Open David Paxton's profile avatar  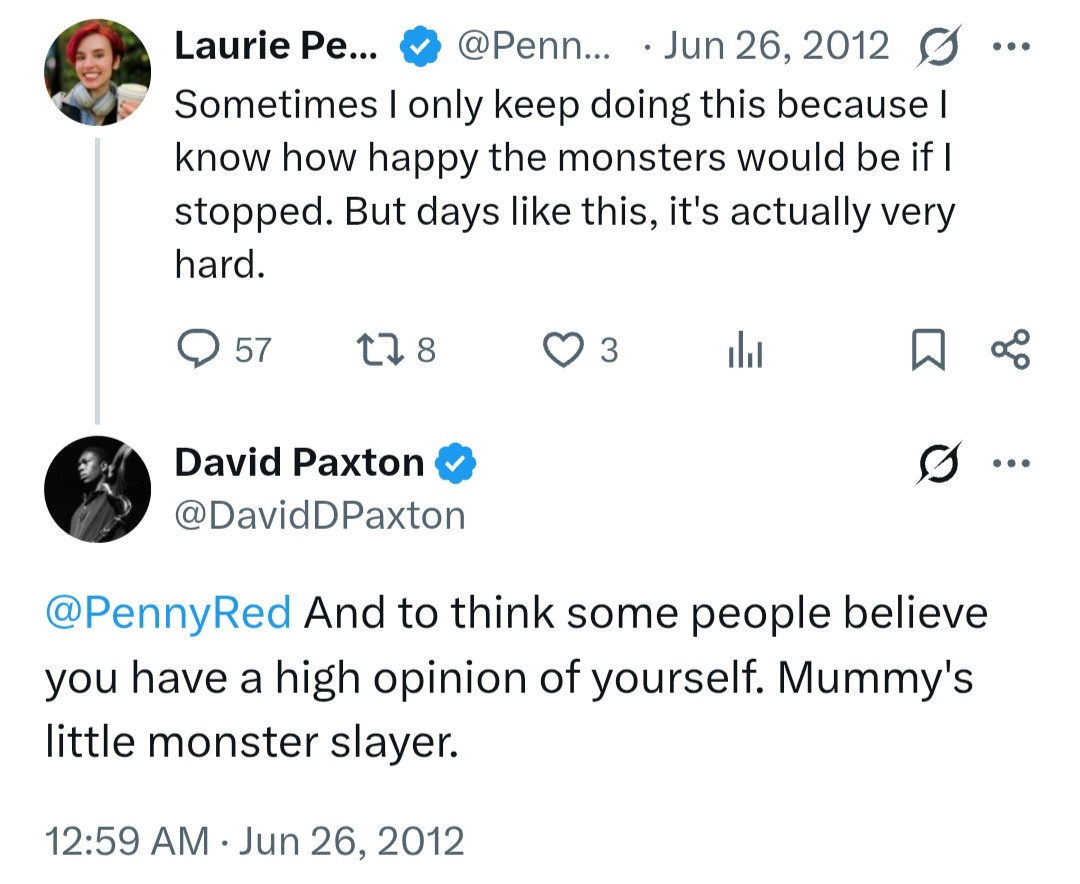(x=97, y=490)
